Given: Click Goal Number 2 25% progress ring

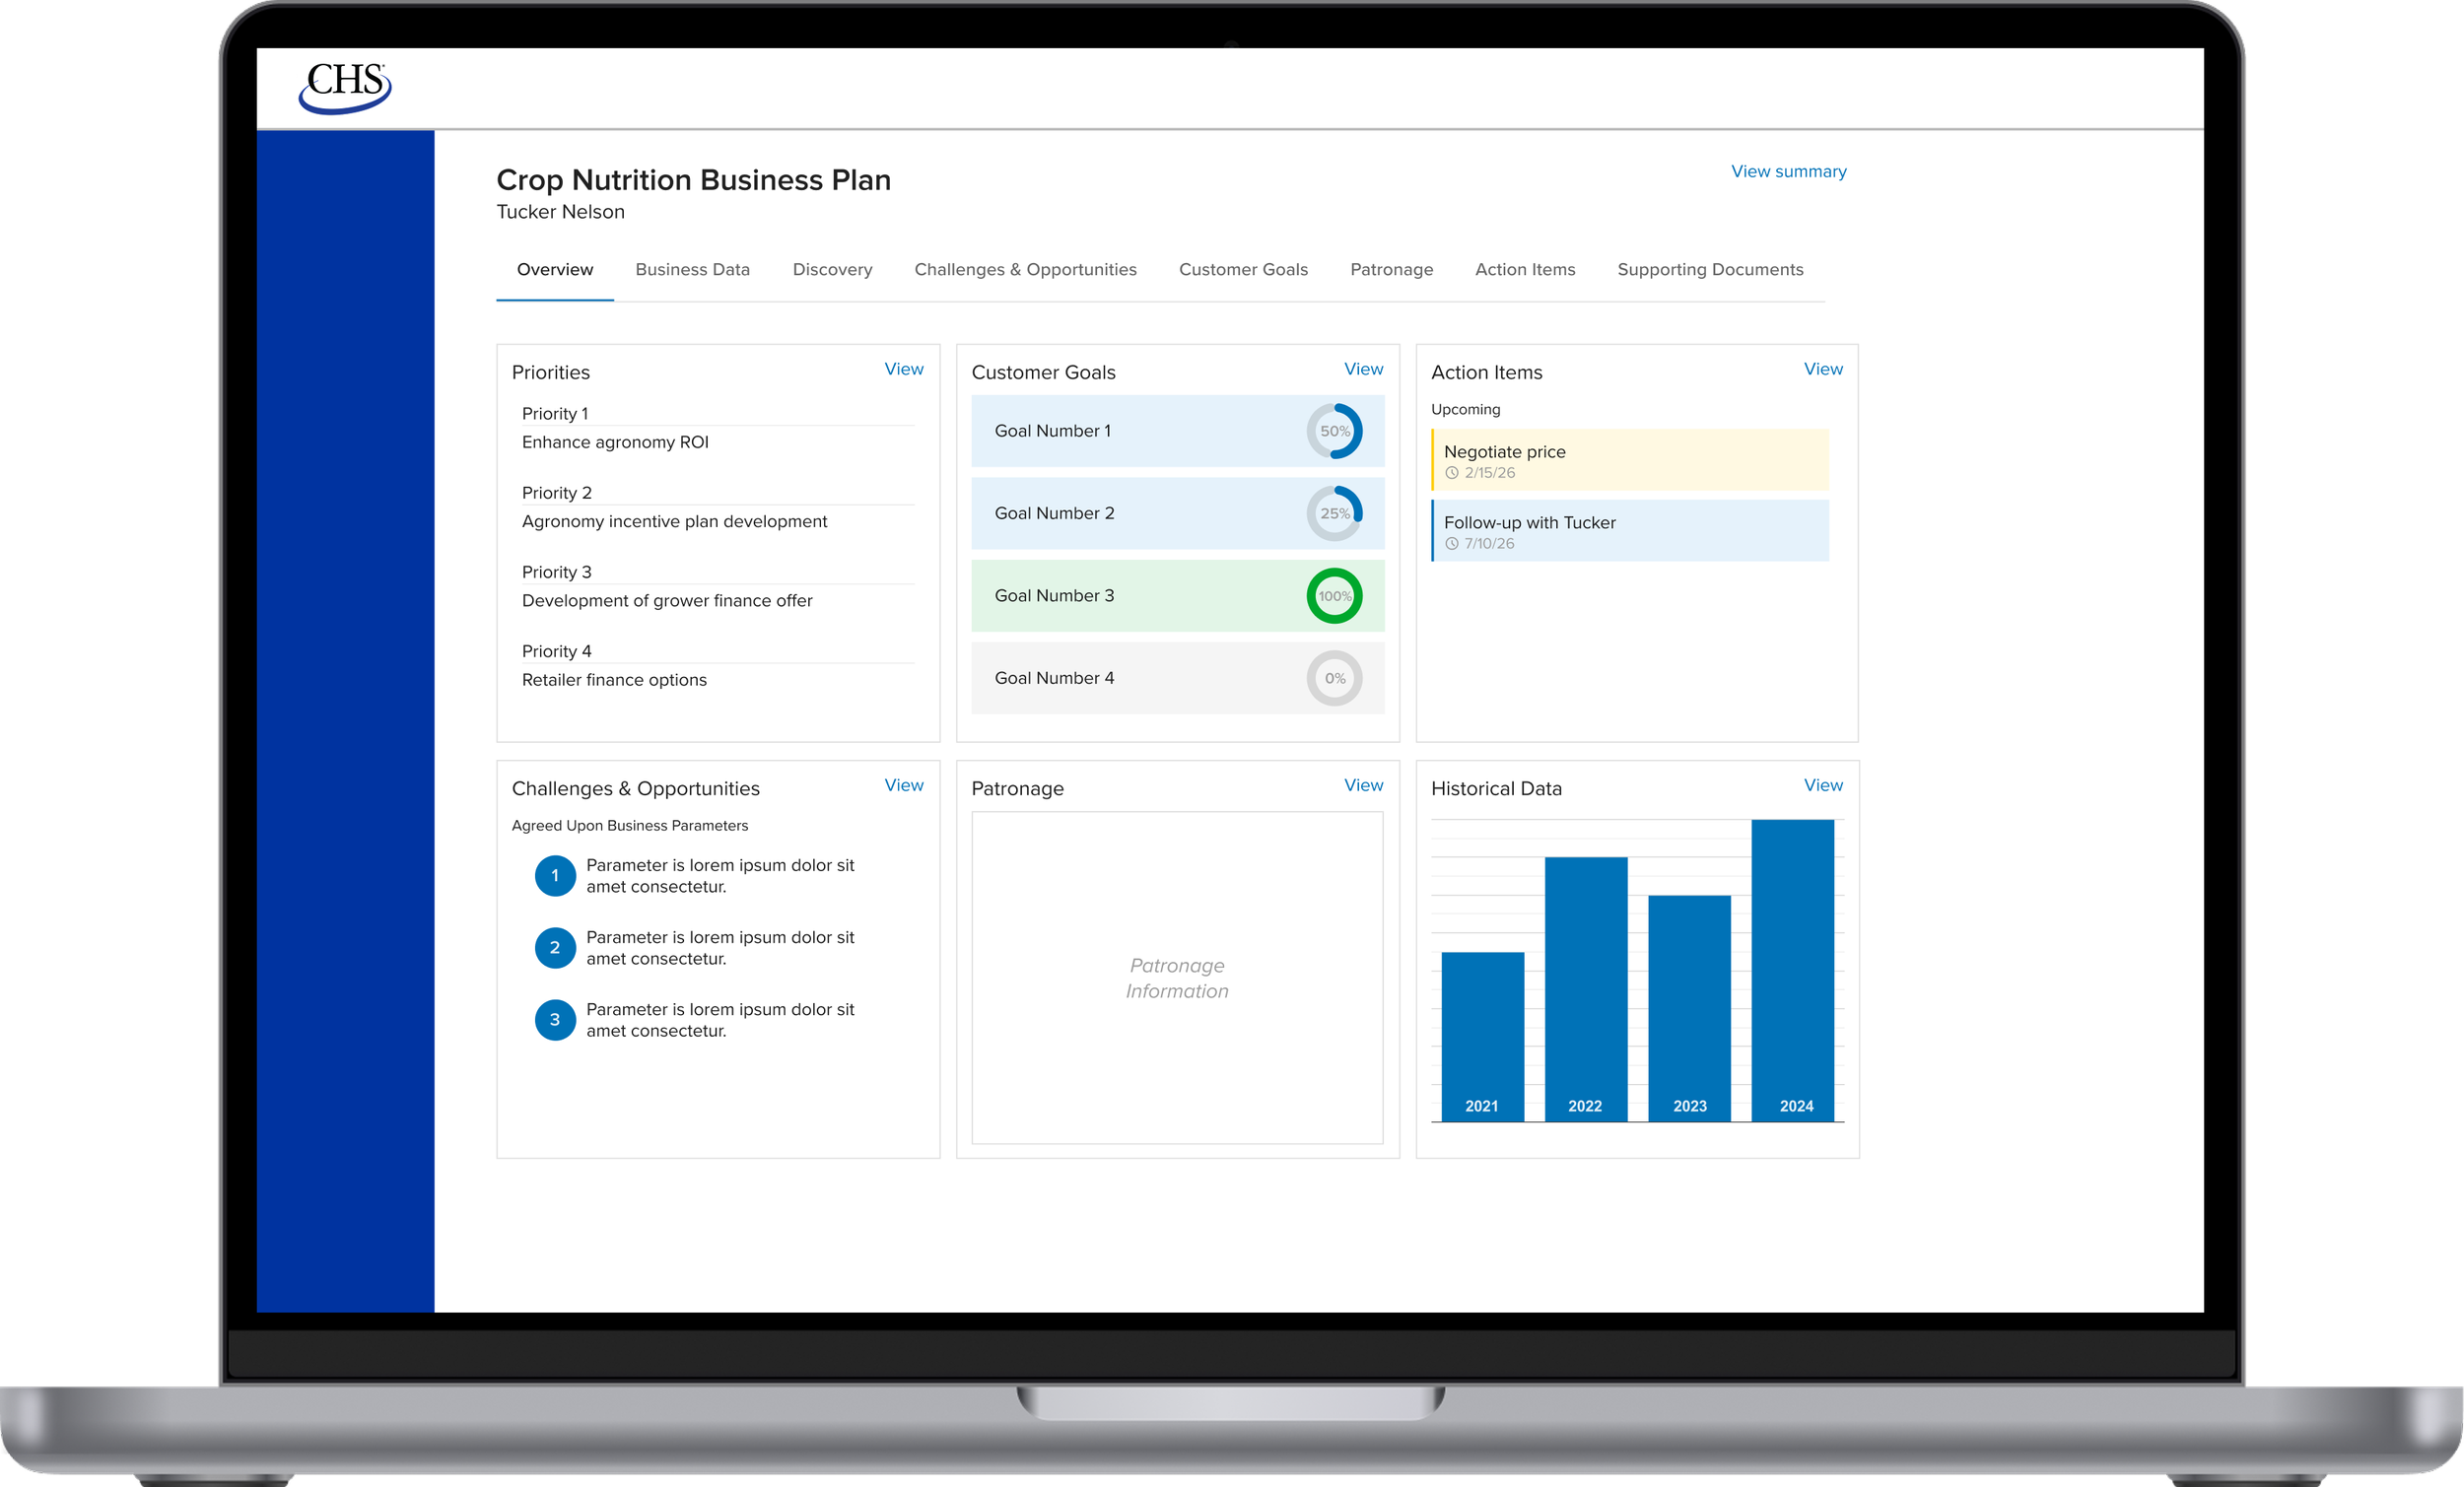Looking at the screenshot, I should [1334, 513].
